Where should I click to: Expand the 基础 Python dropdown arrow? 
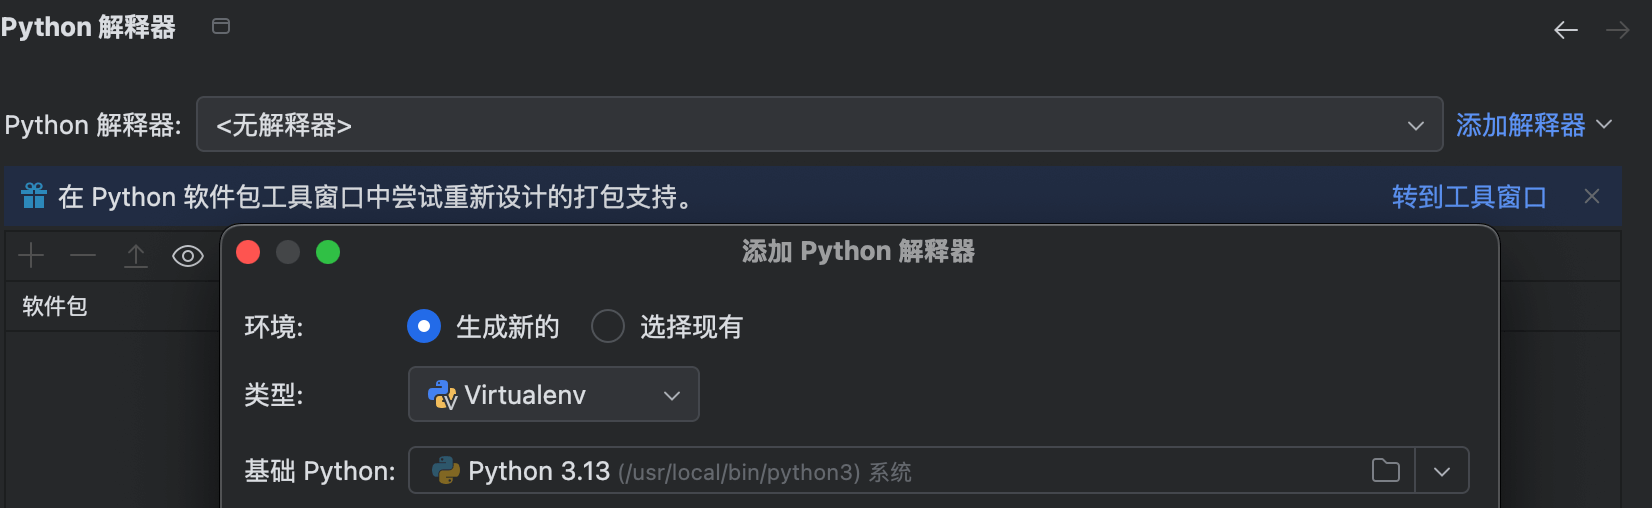[x=1441, y=471]
